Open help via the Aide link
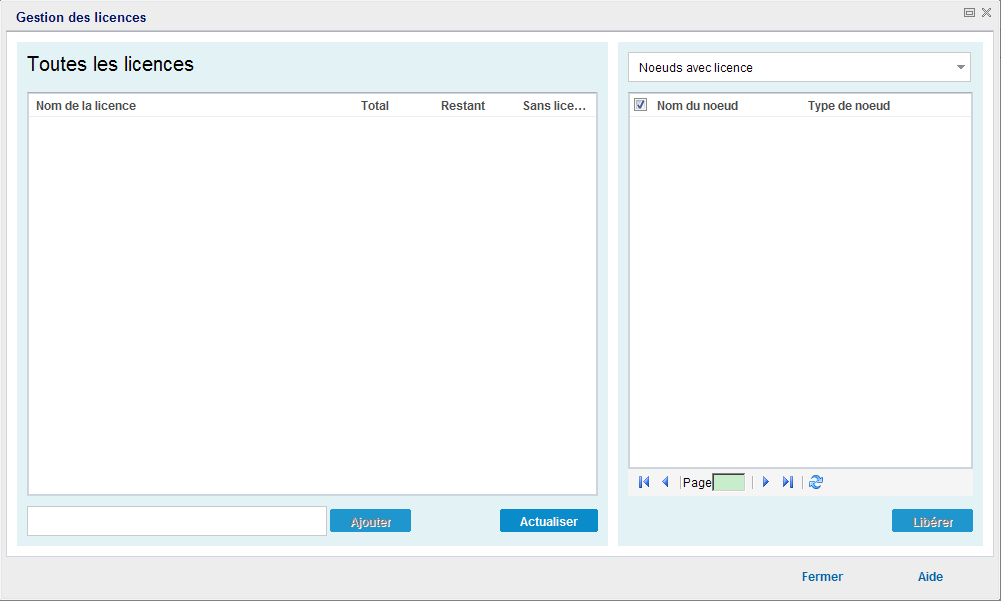This screenshot has height=601, width=1001. click(930, 576)
